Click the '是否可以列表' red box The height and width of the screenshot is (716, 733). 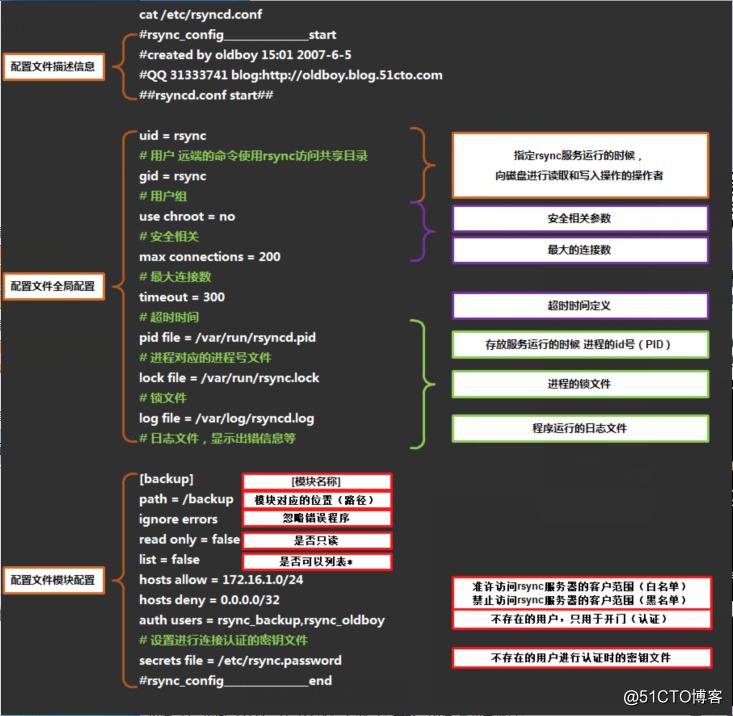point(316,562)
